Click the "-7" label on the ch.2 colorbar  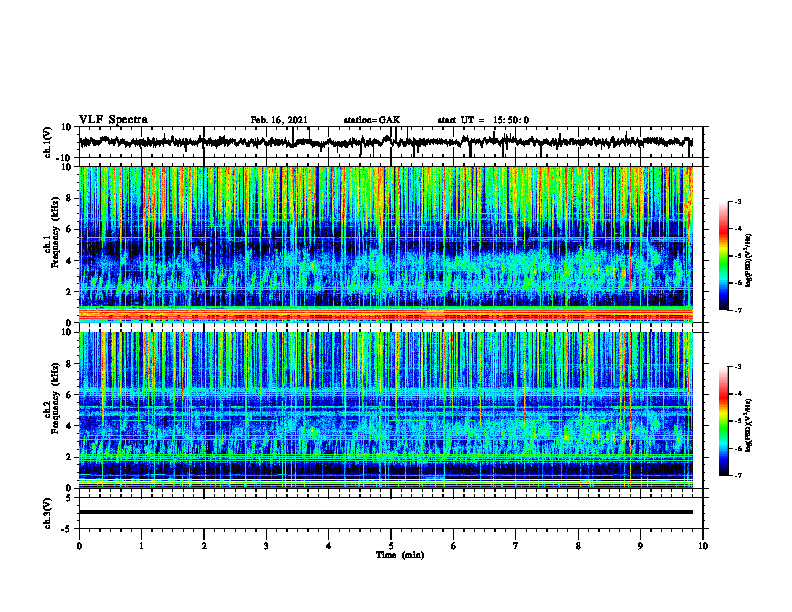737,475
